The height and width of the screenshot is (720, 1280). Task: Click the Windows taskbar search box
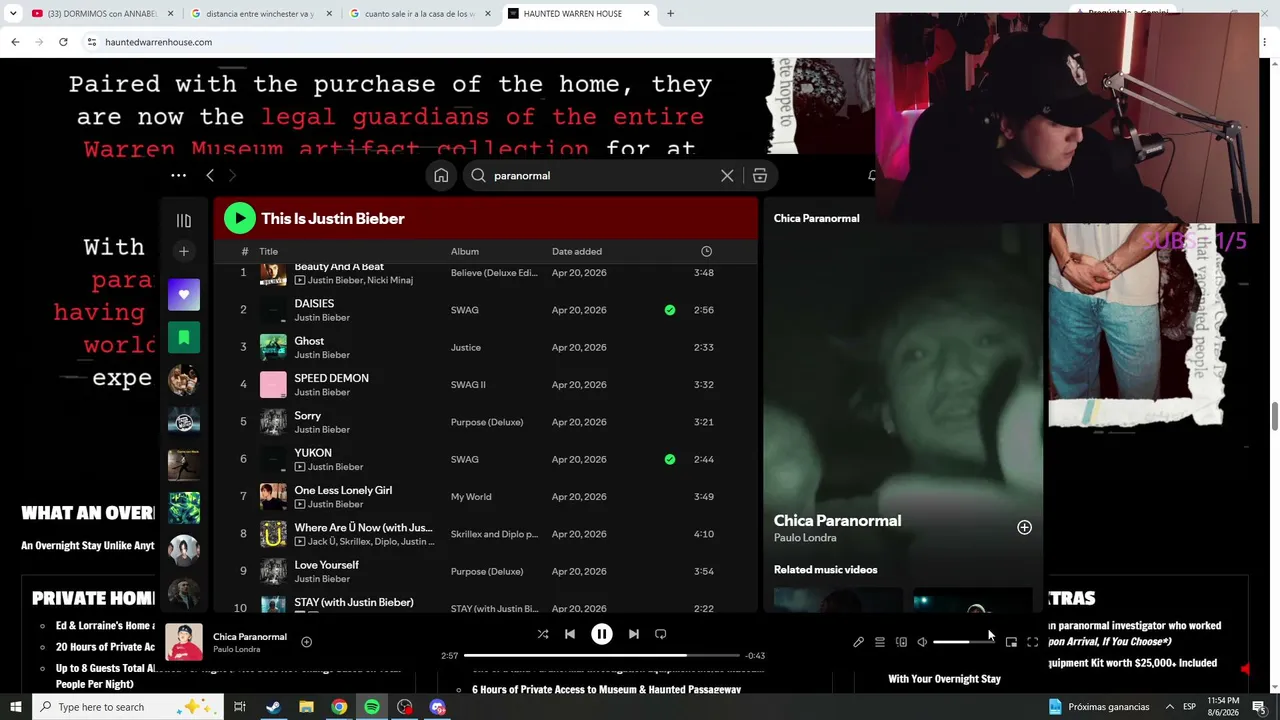[130, 707]
